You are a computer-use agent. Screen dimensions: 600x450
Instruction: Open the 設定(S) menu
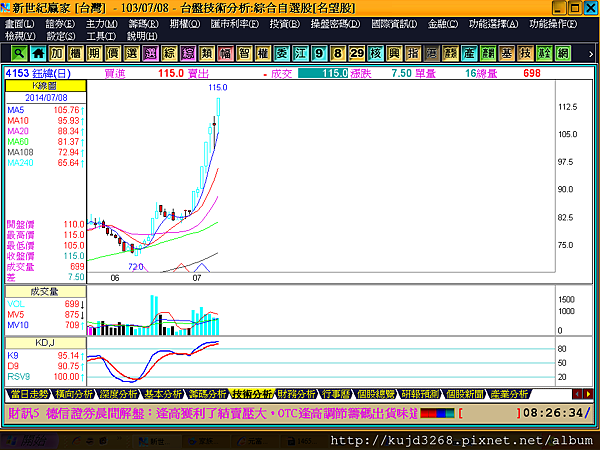(61, 36)
